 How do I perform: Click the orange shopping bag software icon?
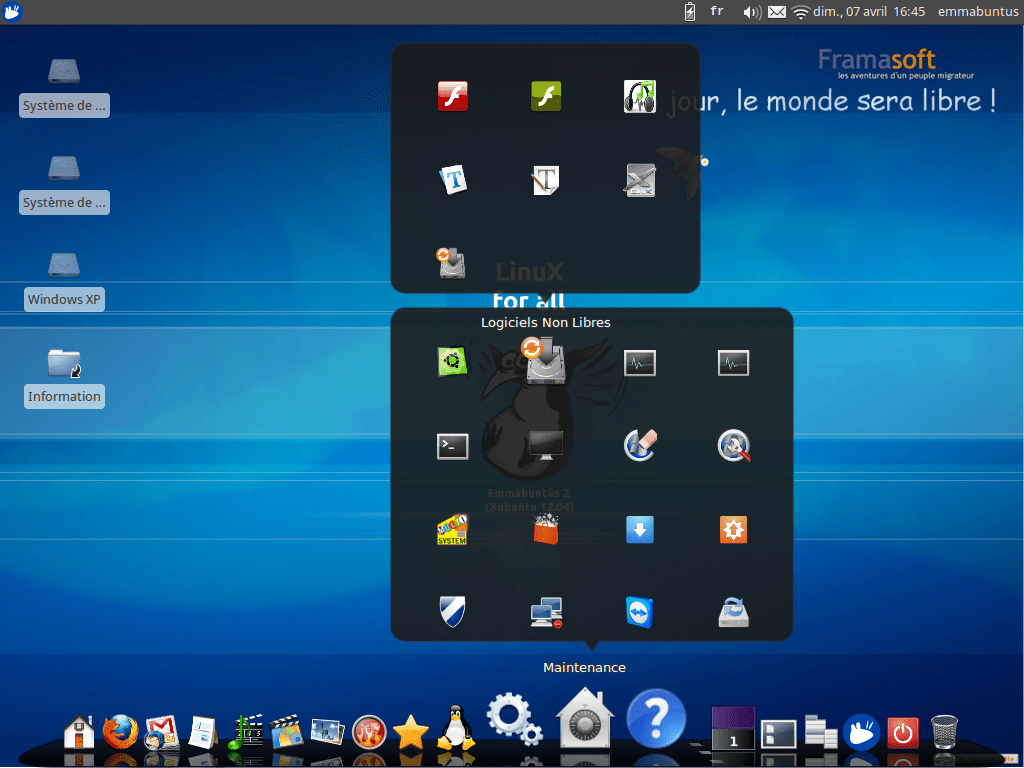pyautogui.click(x=545, y=530)
